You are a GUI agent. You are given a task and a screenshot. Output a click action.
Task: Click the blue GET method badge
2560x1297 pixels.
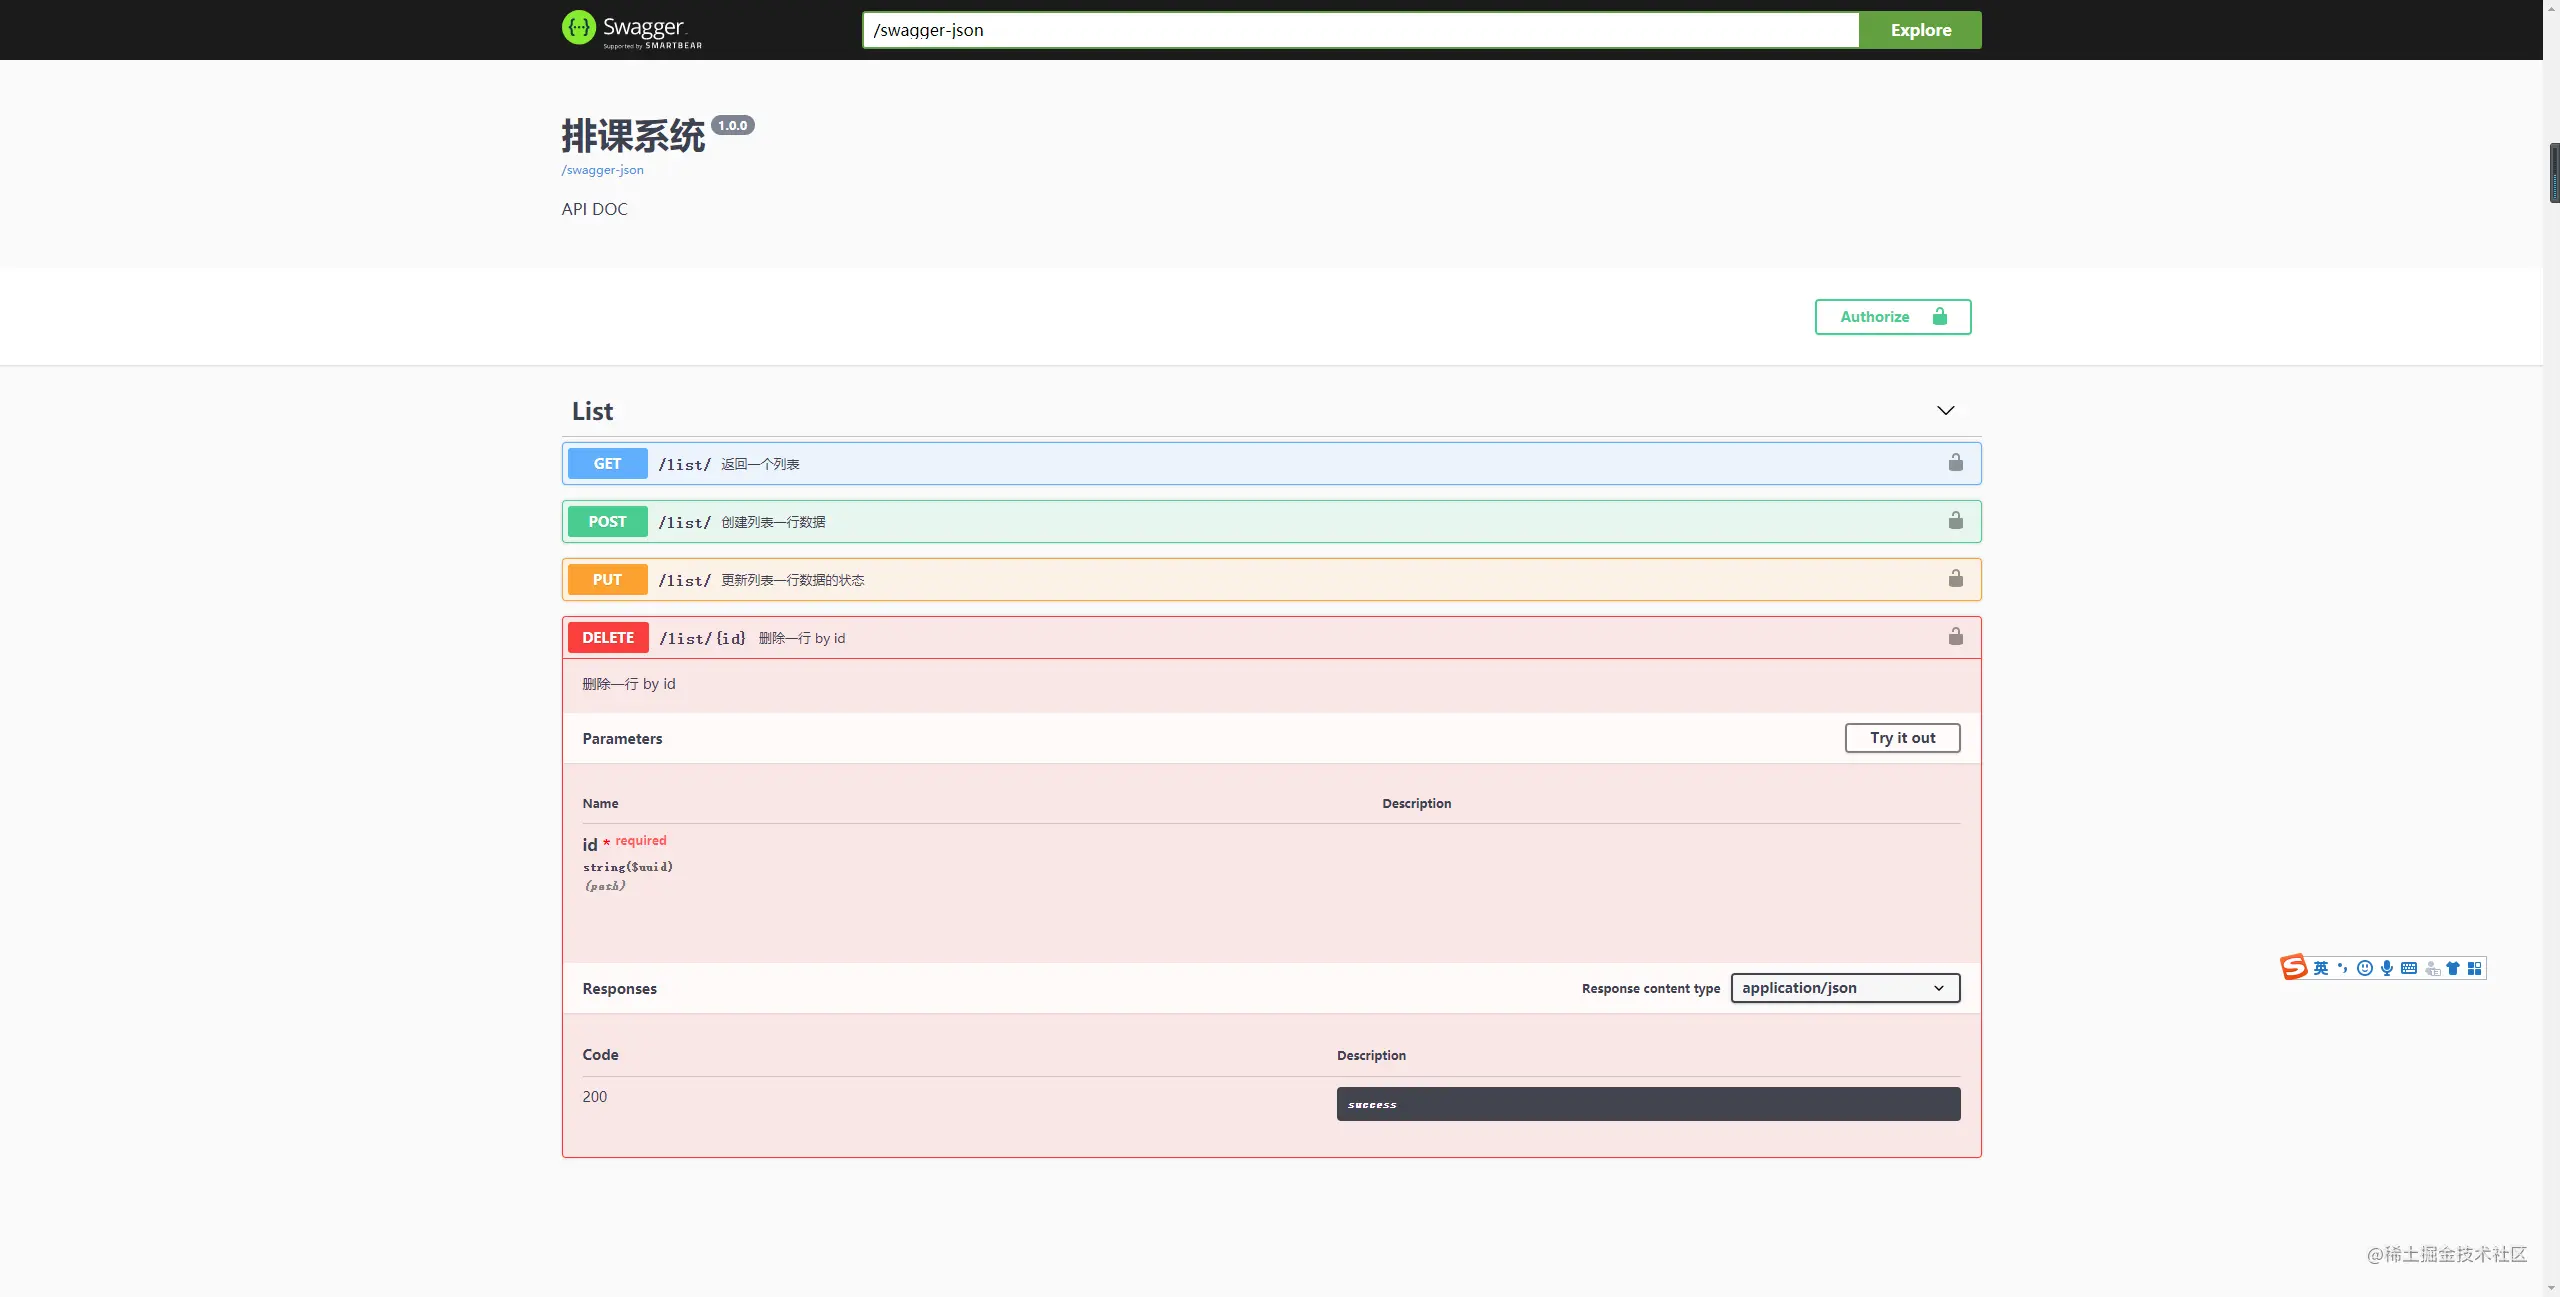pos(607,463)
